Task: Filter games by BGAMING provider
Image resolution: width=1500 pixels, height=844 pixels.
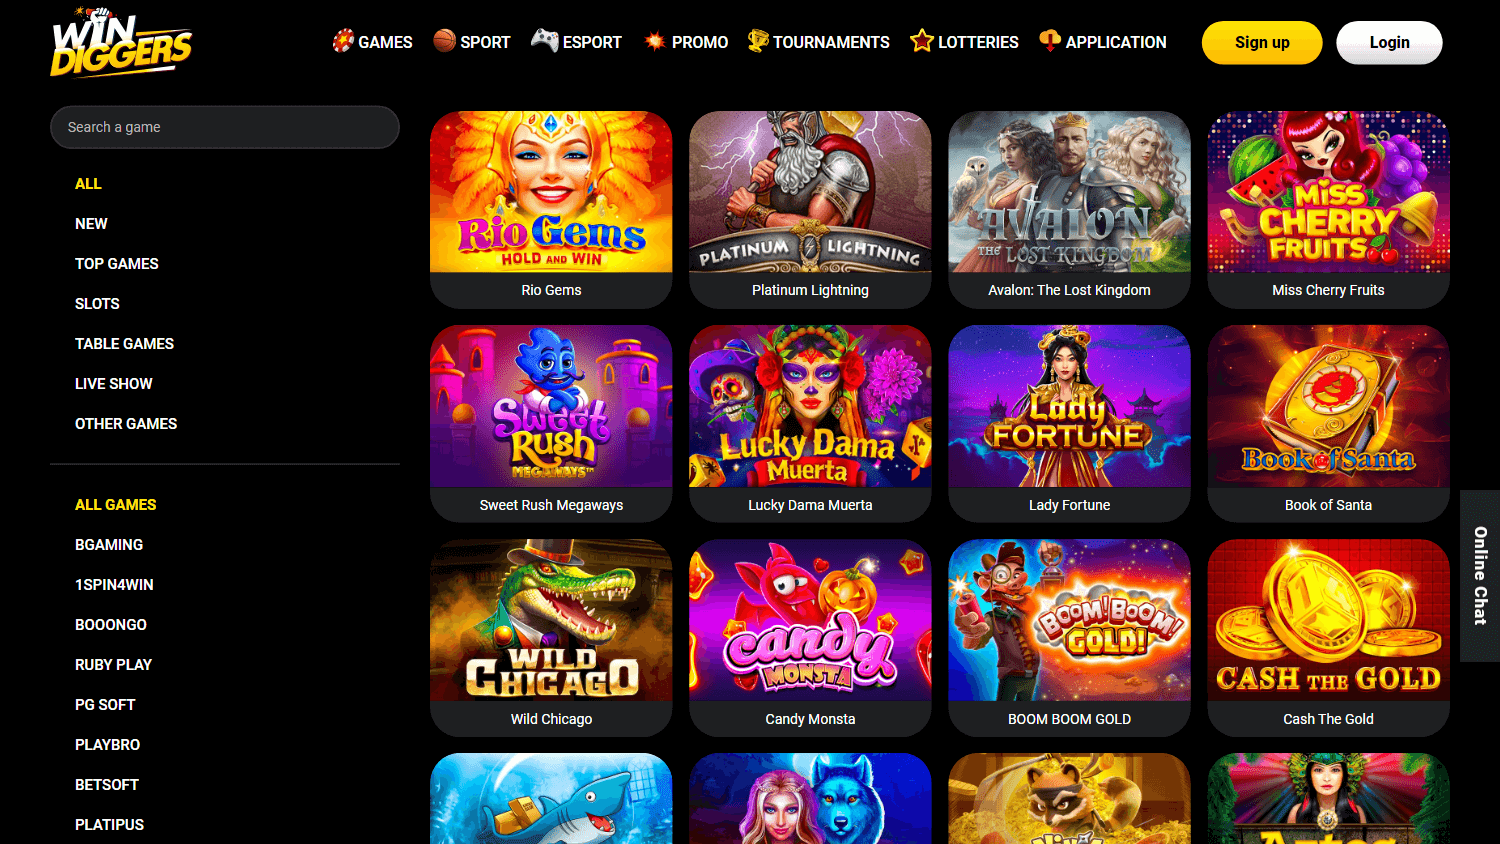Action: (x=109, y=545)
